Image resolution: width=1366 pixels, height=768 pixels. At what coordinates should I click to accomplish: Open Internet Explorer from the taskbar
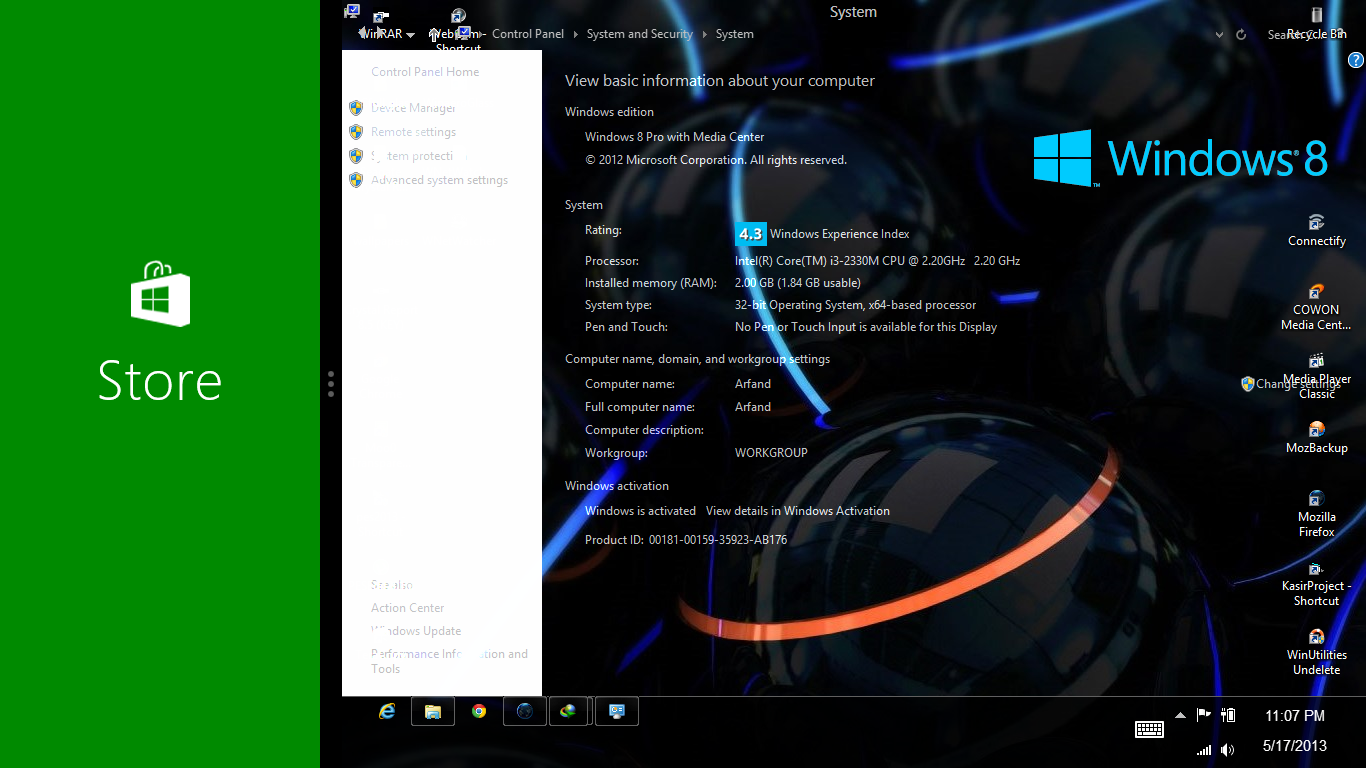388,711
